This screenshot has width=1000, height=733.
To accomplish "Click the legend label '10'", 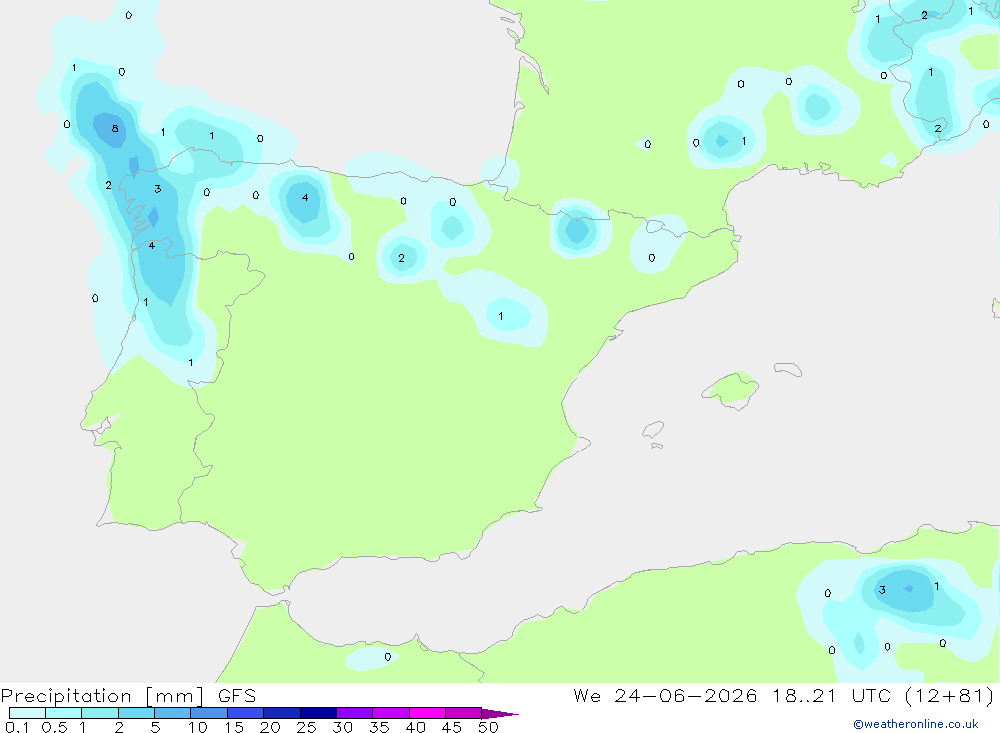I will pos(198,727).
